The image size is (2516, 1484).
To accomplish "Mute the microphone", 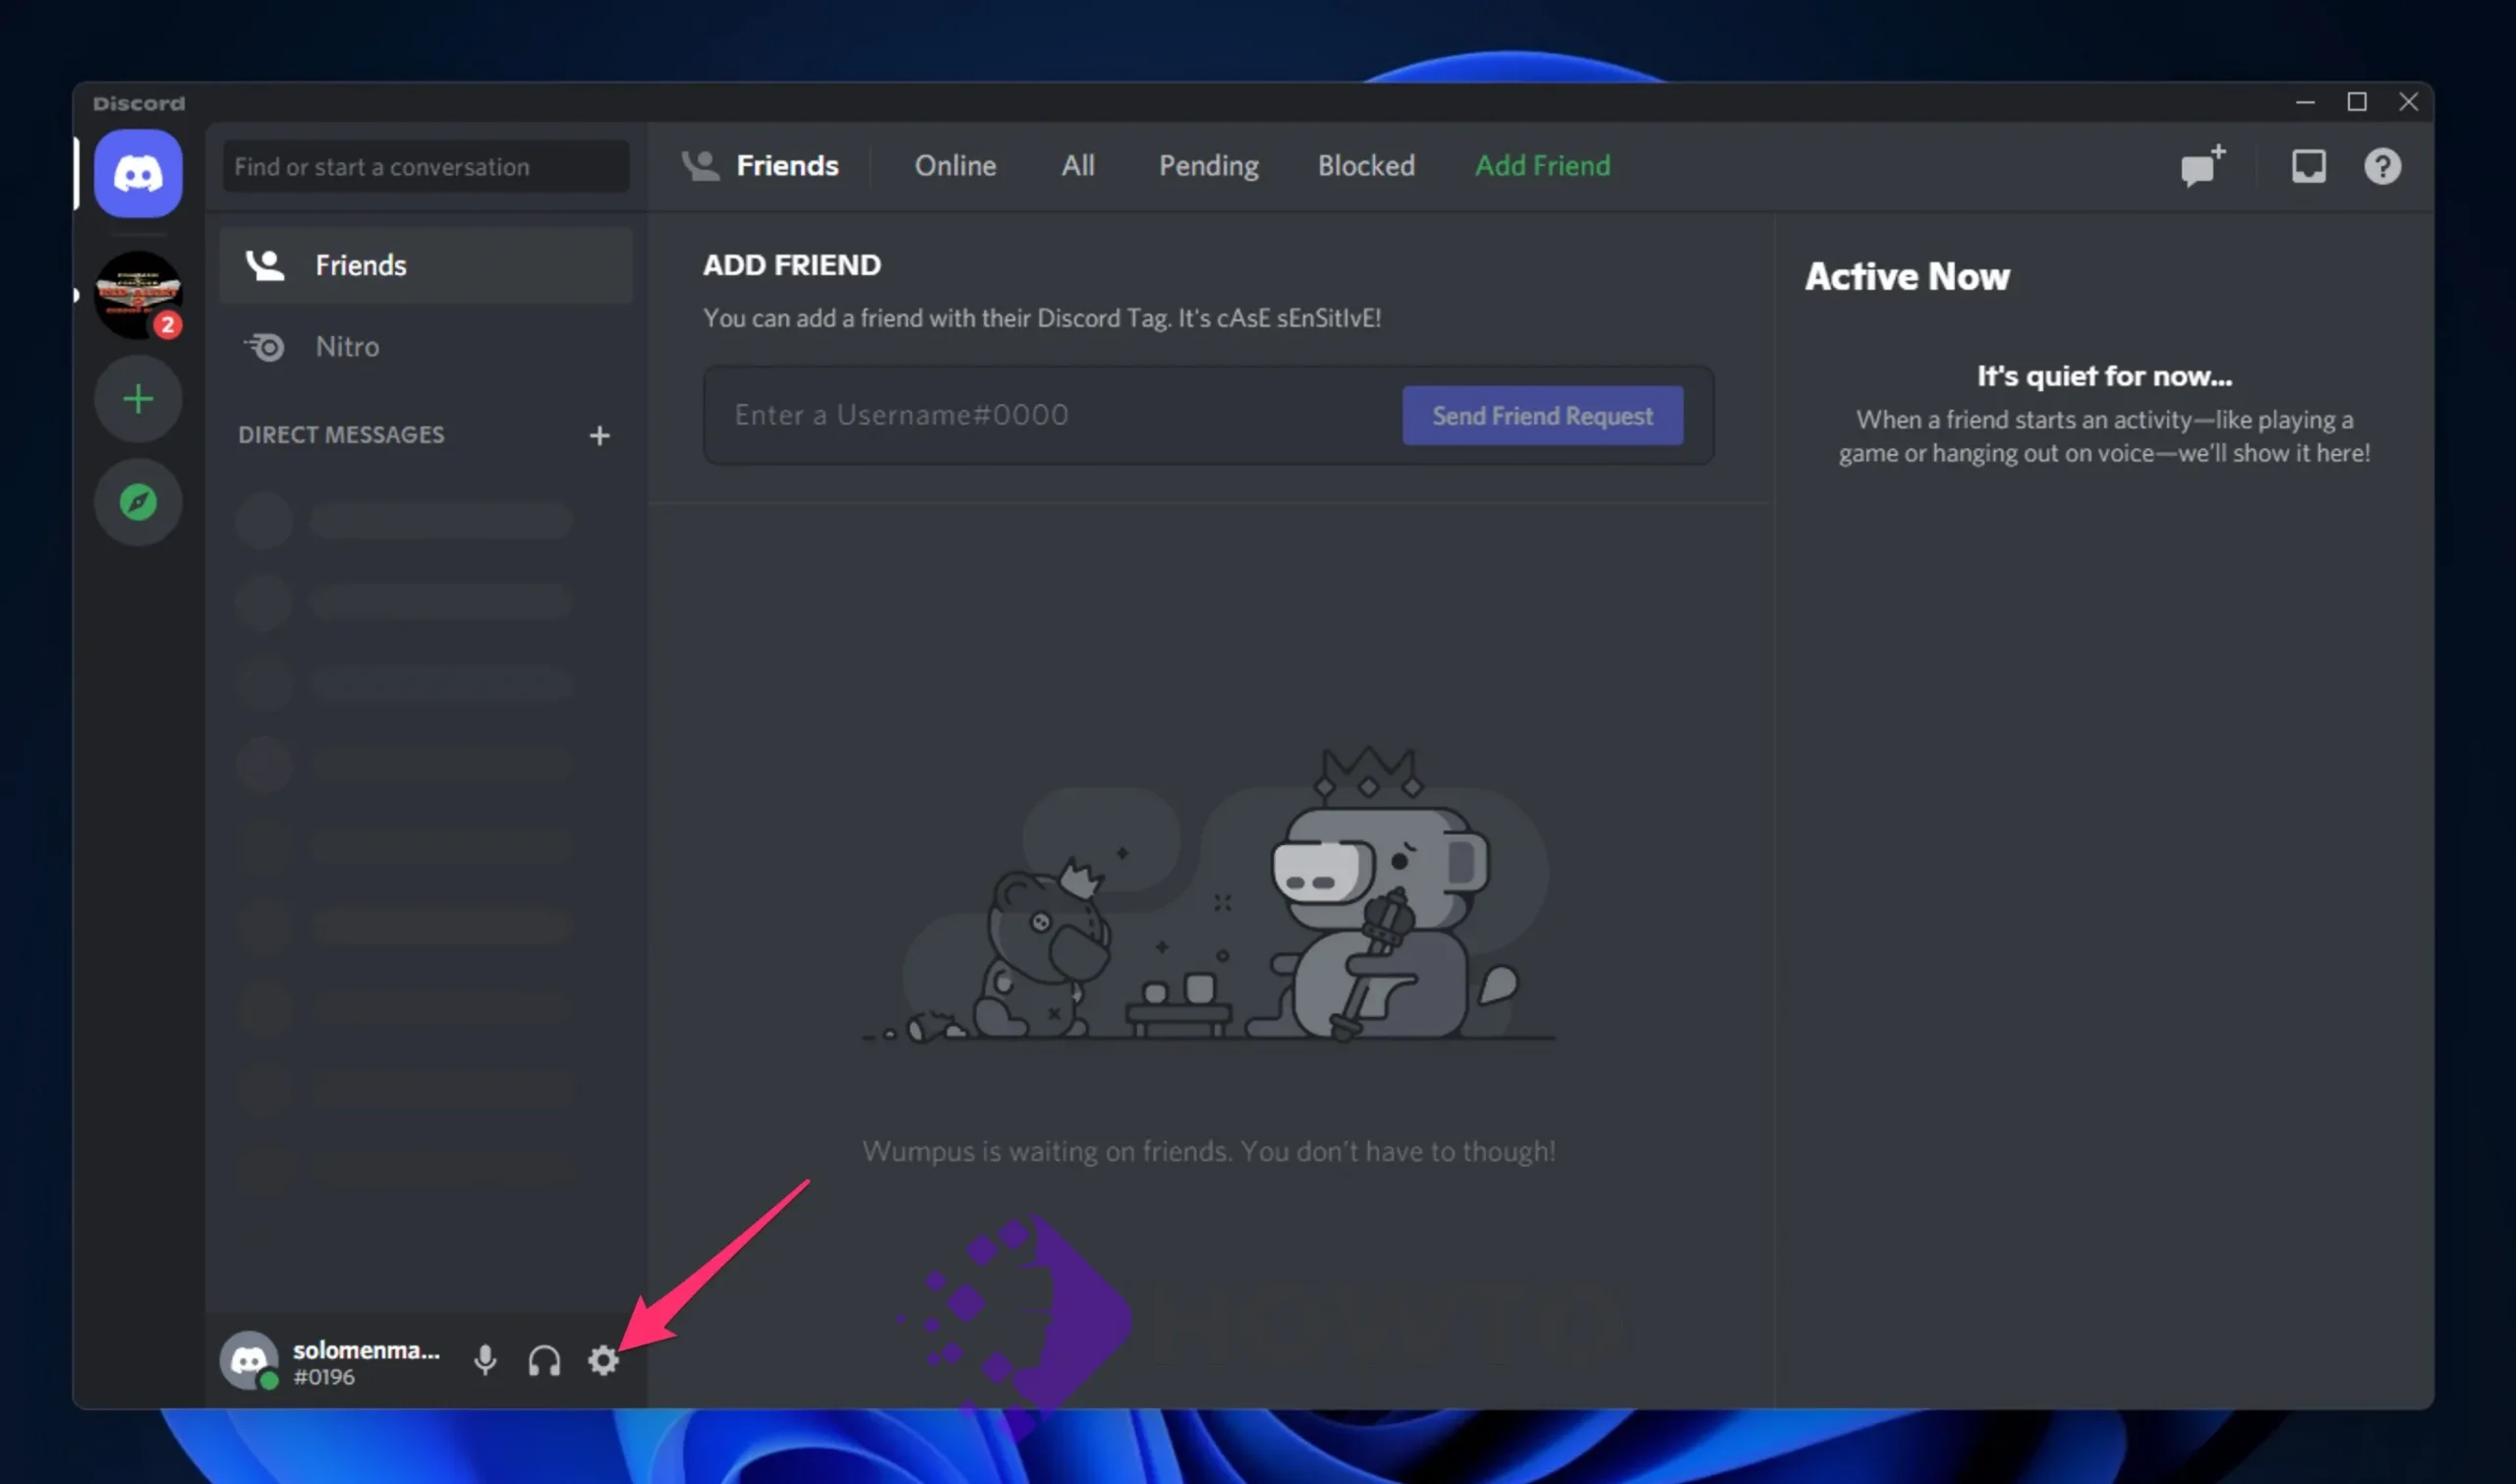I will 485,1360.
